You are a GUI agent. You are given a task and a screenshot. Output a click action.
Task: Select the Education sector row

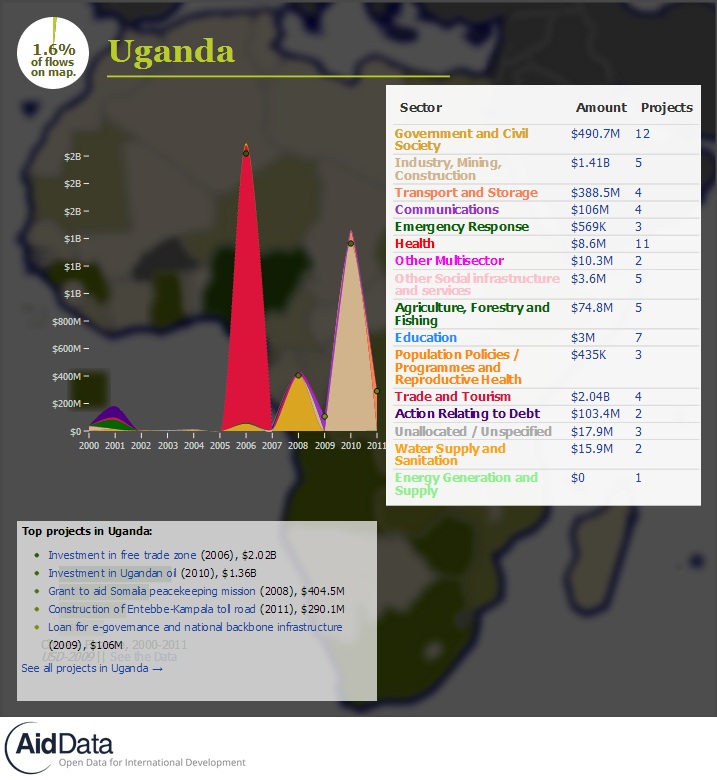pyautogui.click(x=426, y=337)
